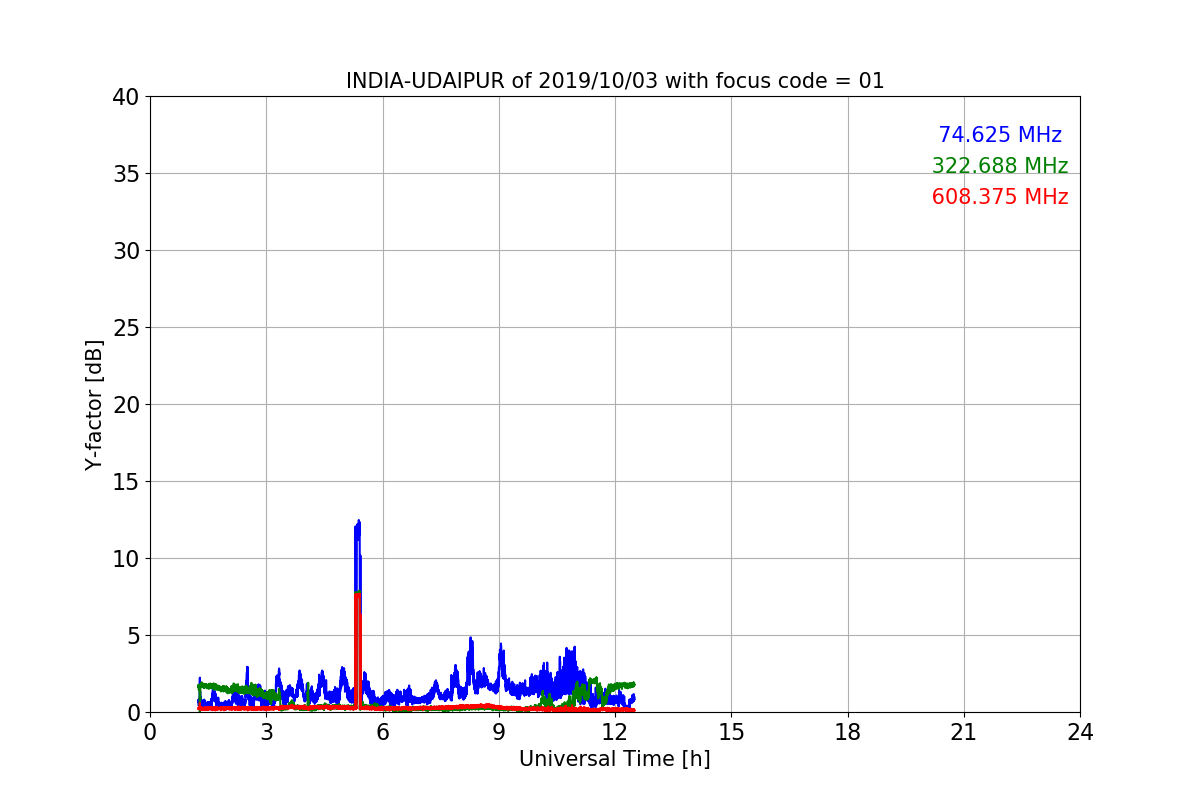Click the y-axis tick label 40
The height and width of the screenshot is (800, 1200).
click(x=126, y=97)
